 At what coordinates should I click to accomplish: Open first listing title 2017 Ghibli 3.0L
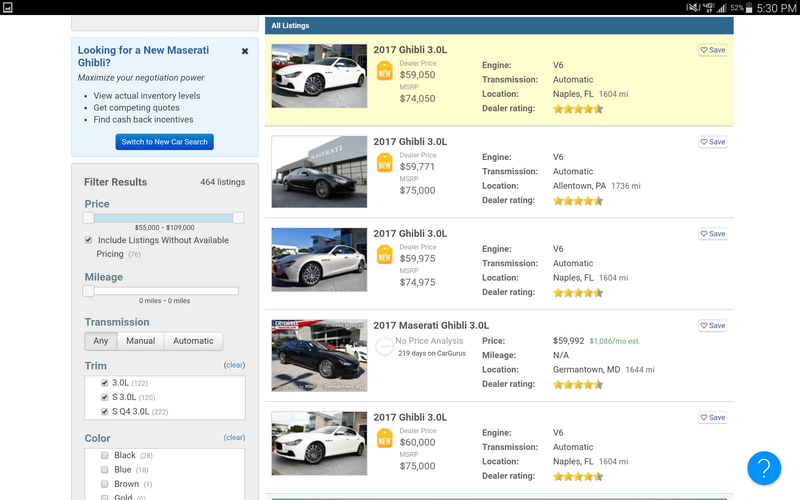coord(410,50)
